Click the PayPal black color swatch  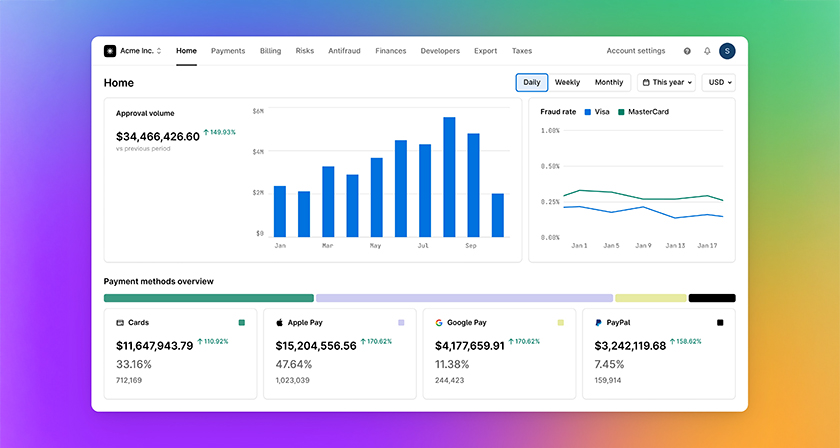point(720,323)
